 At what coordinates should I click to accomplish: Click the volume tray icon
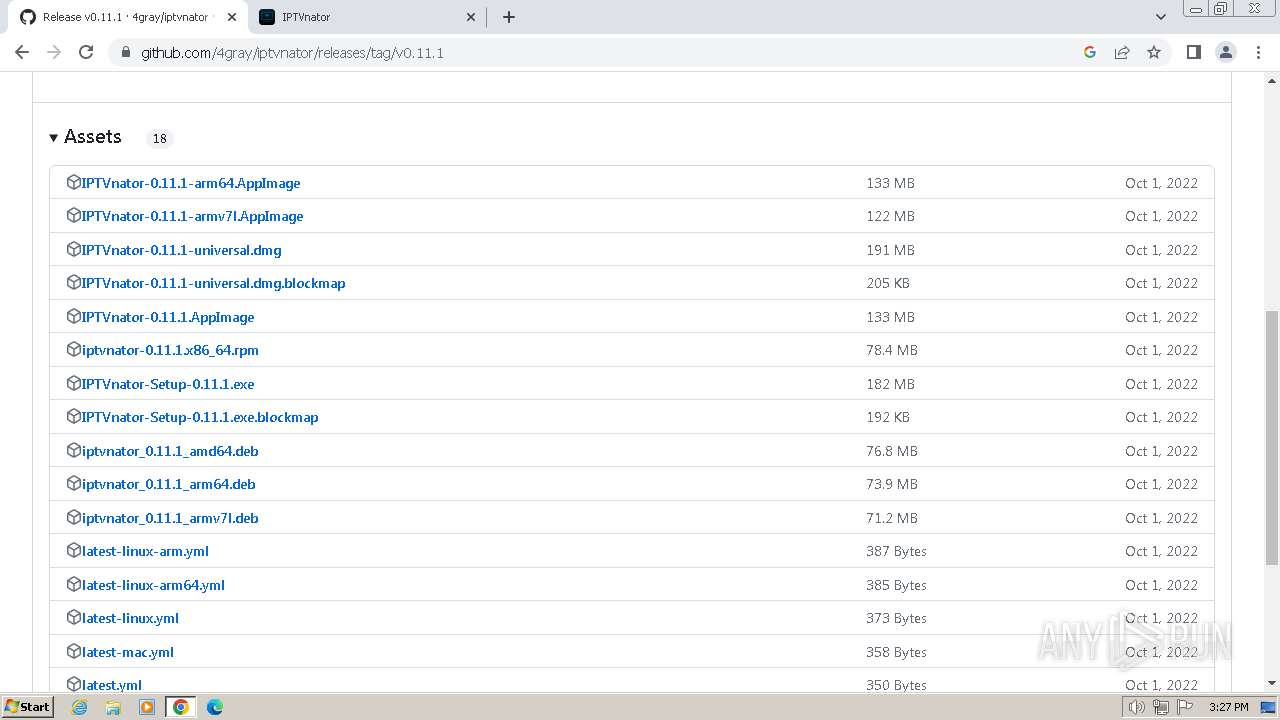coord(1137,707)
